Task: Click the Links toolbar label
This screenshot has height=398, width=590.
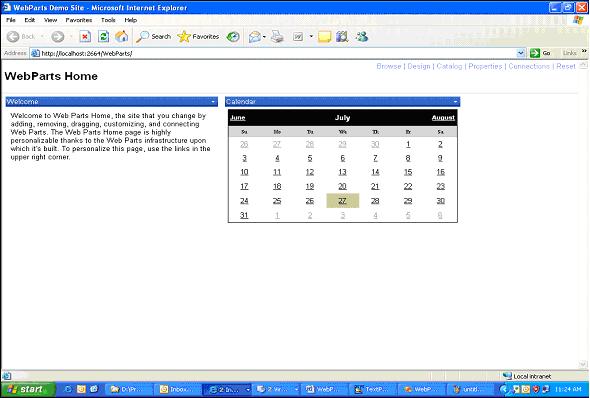Action: coord(569,53)
